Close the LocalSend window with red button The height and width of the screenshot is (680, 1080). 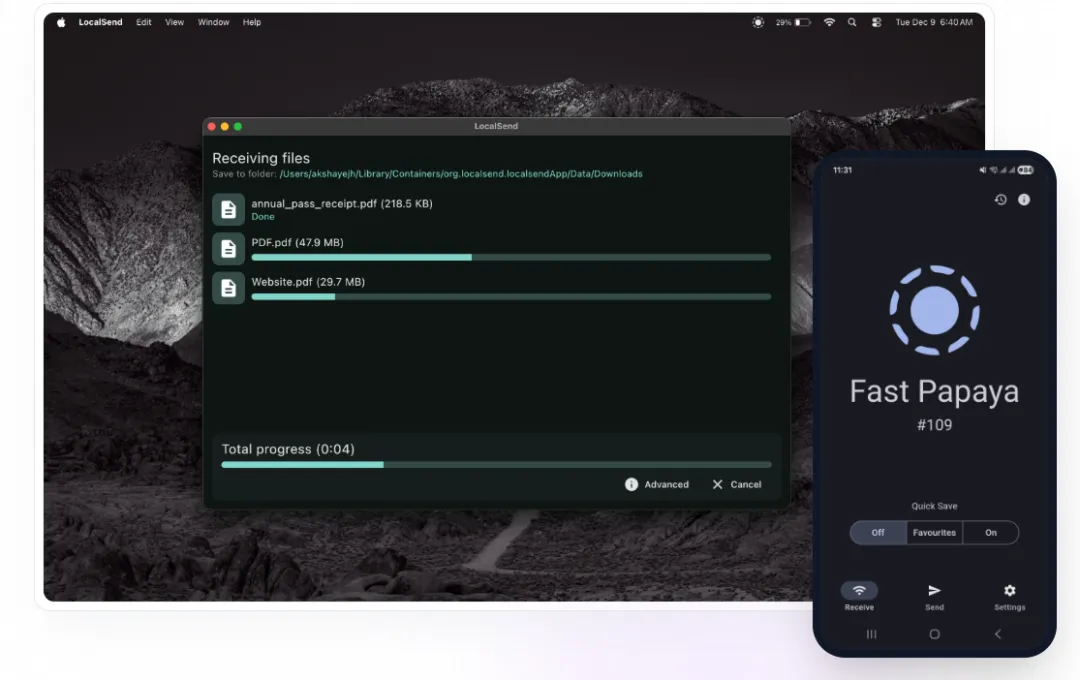[212, 126]
